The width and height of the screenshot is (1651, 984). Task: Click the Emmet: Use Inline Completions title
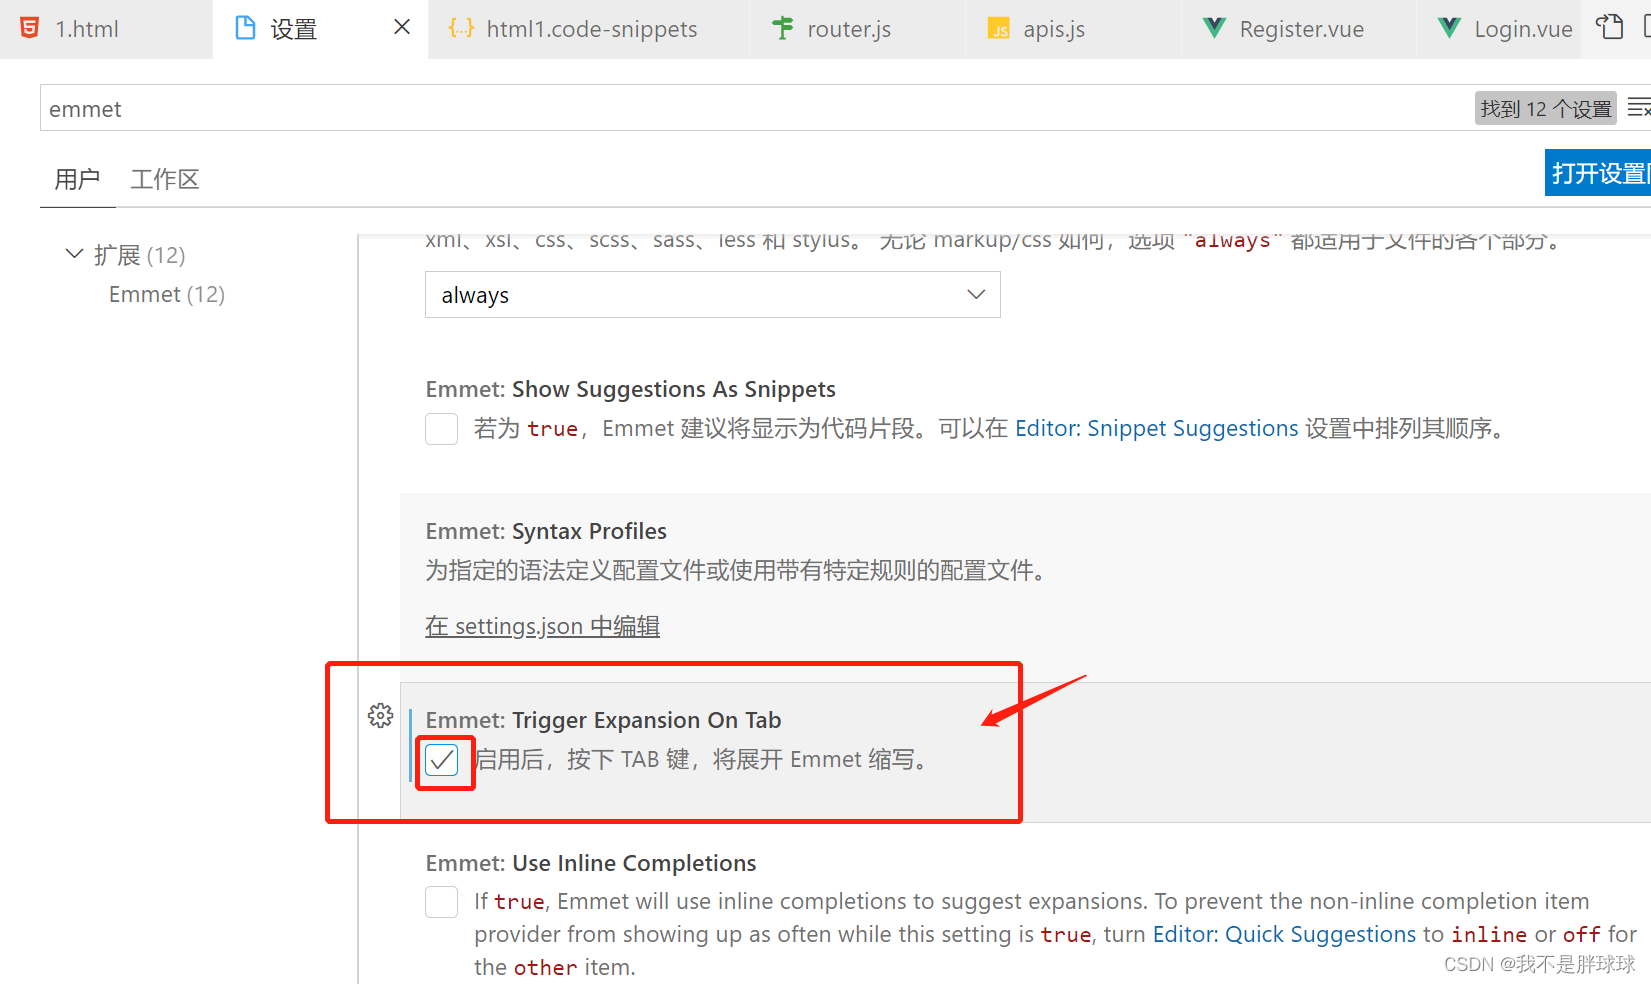pos(591,863)
